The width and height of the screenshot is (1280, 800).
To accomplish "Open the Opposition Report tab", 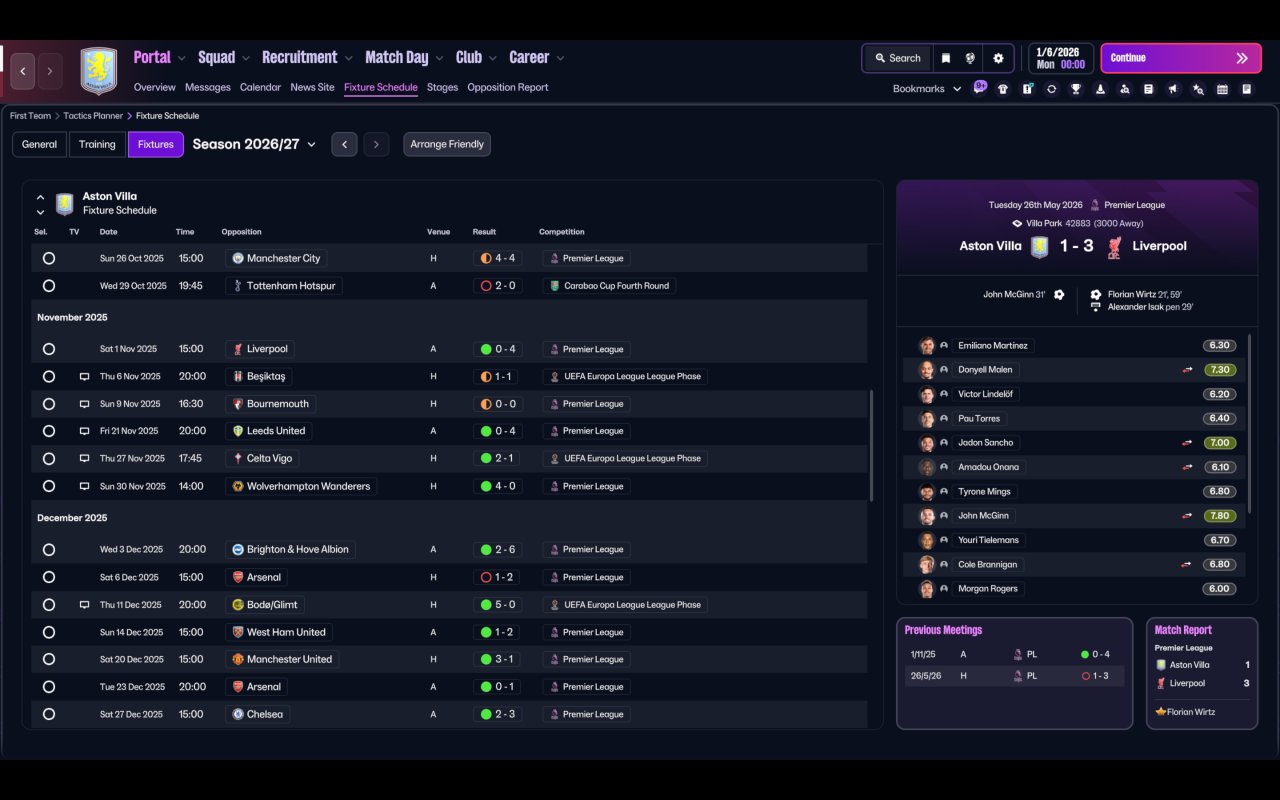I will [508, 87].
